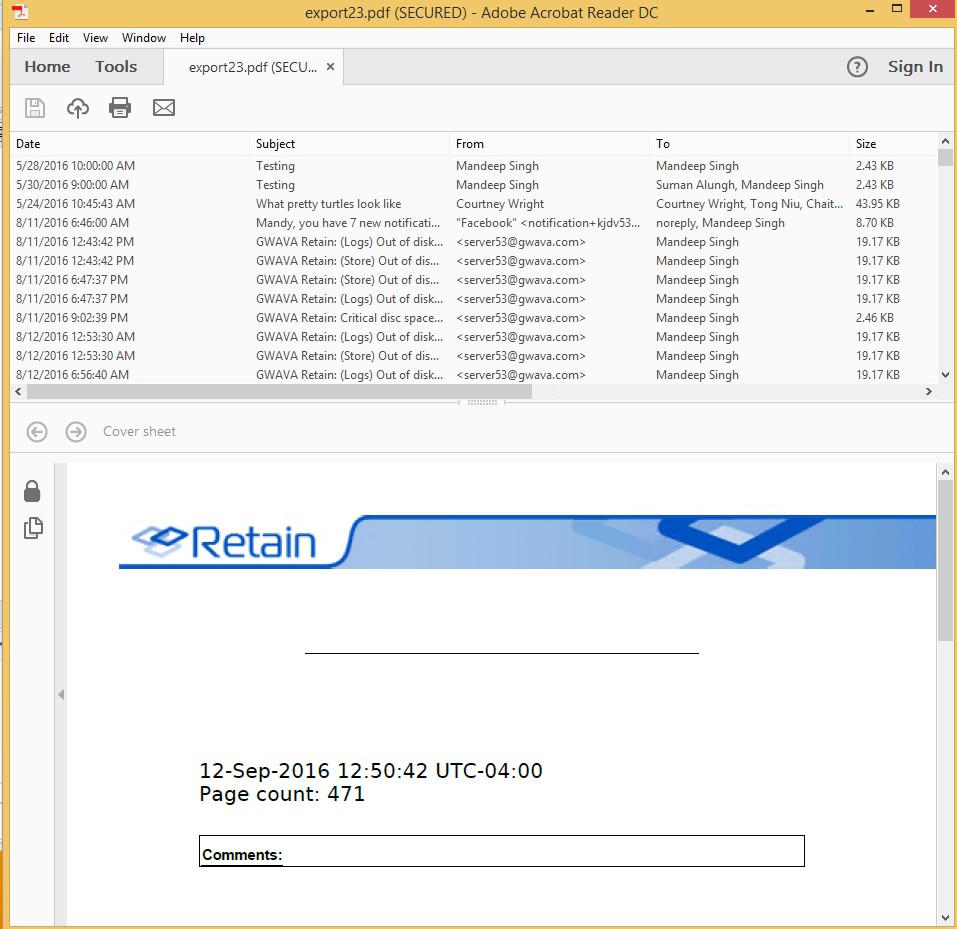Select 8/11/2016 12:43:42 PM (Store) email
957x929 pixels.
[x=474, y=261]
